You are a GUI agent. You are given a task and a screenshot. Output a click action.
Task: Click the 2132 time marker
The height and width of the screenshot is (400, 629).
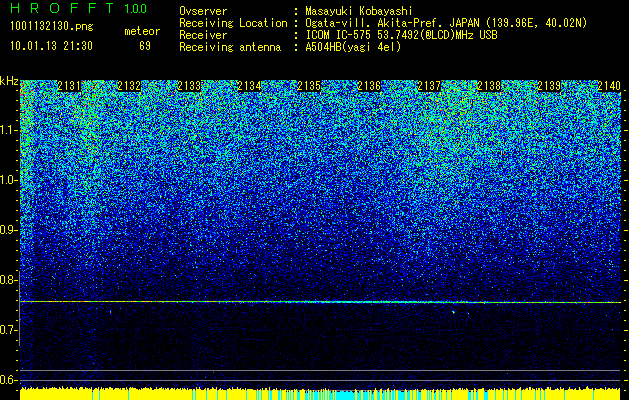(129, 86)
